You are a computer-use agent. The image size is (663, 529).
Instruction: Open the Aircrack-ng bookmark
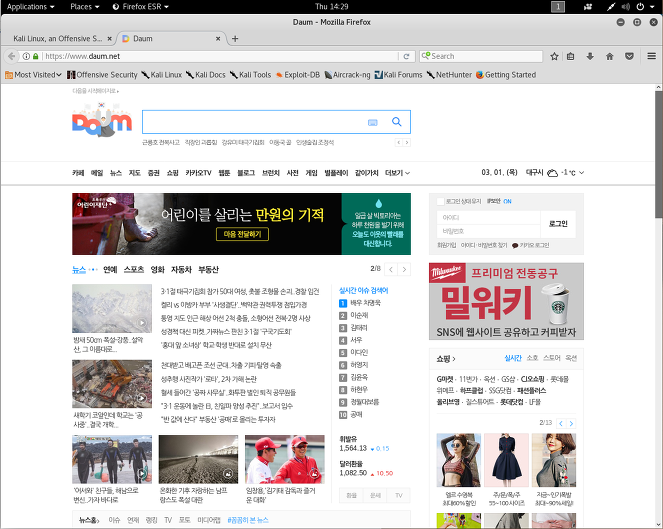pyautogui.click(x=347, y=75)
